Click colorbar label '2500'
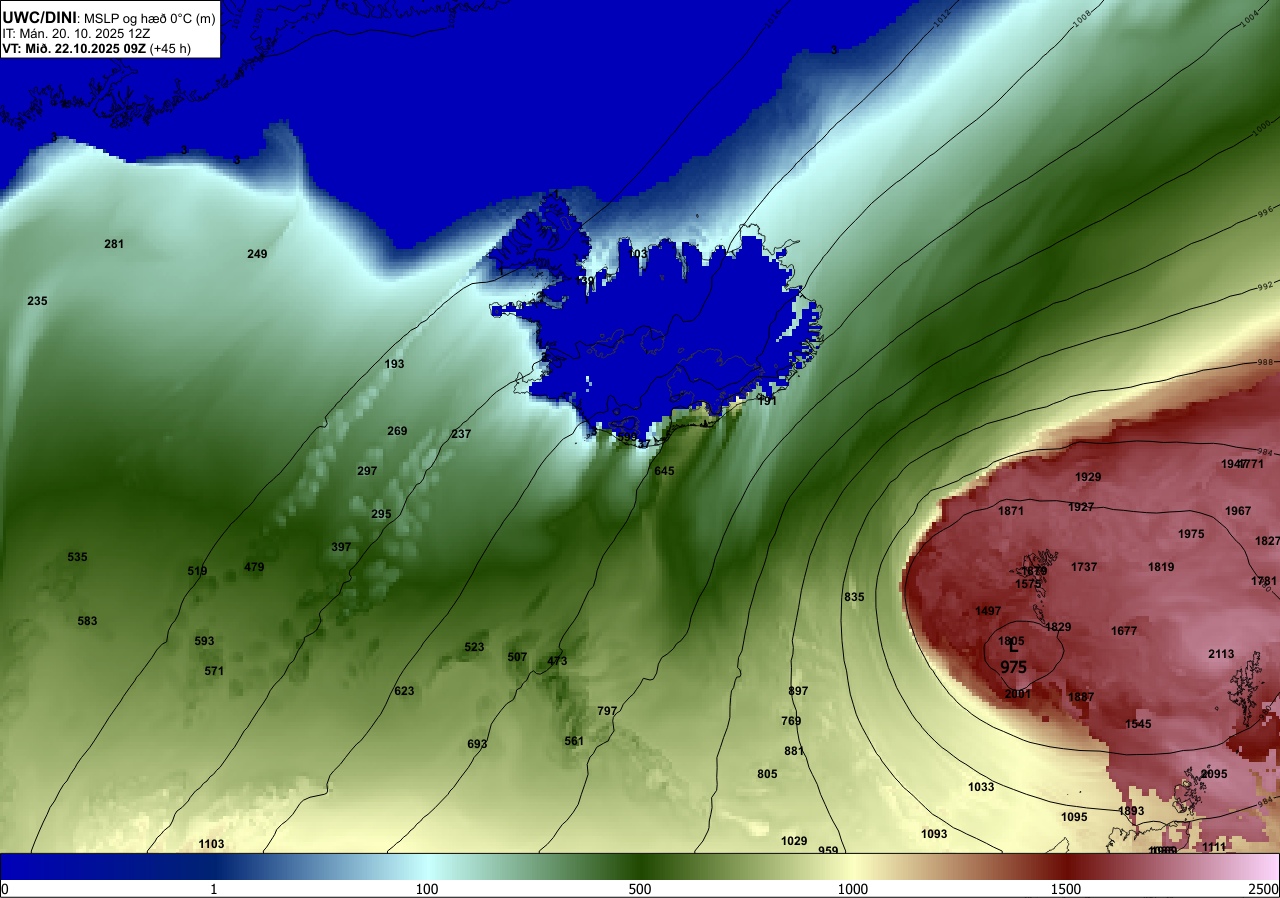This screenshot has width=1280, height=898. (x=1265, y=888)
